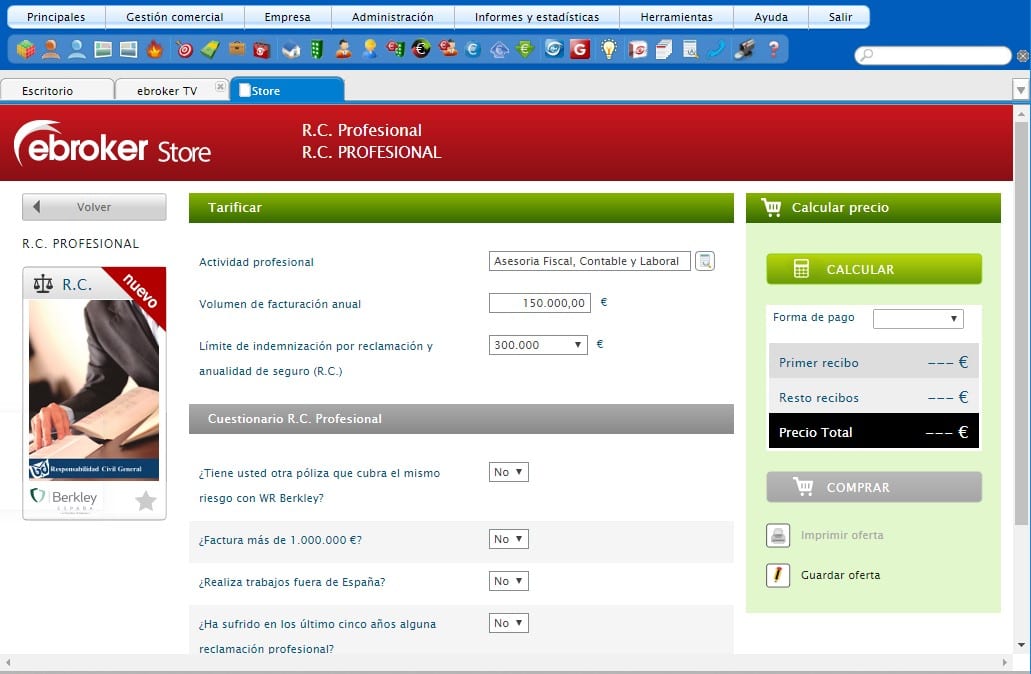Click the Salir menu item
This screenshot has width=1031, height=674.
click(x=840, y=17)
